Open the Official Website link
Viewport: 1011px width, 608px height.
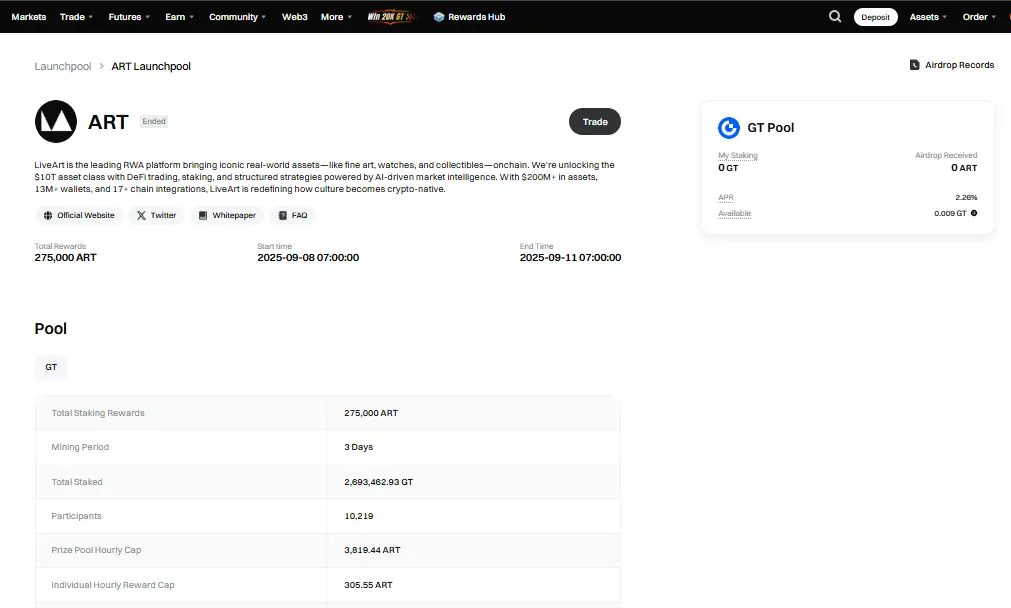pyautogui.click(x=79, y=215)
